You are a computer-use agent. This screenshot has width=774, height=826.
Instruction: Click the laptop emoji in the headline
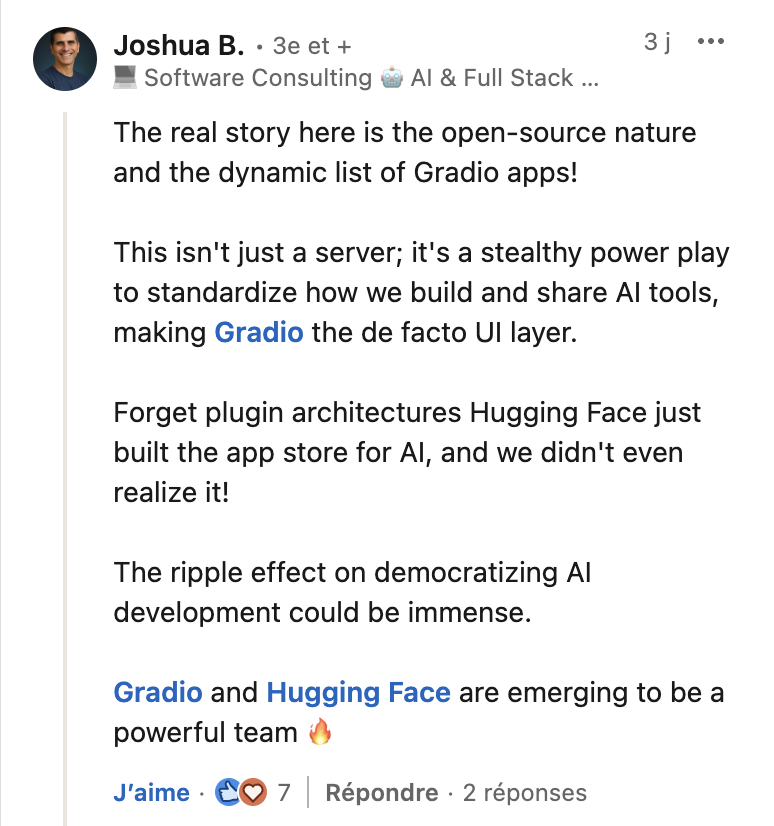tap(125, 78)
